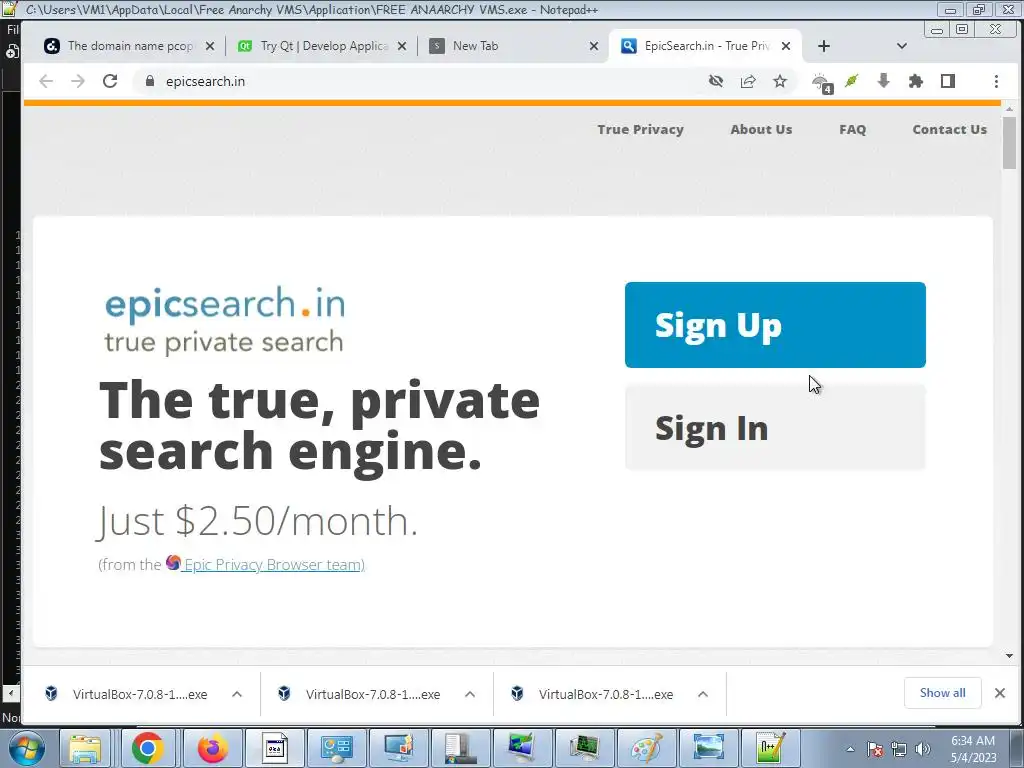Open the Contact Us nav link
This screenshot has width=1024, height=768.
(949, 129)
